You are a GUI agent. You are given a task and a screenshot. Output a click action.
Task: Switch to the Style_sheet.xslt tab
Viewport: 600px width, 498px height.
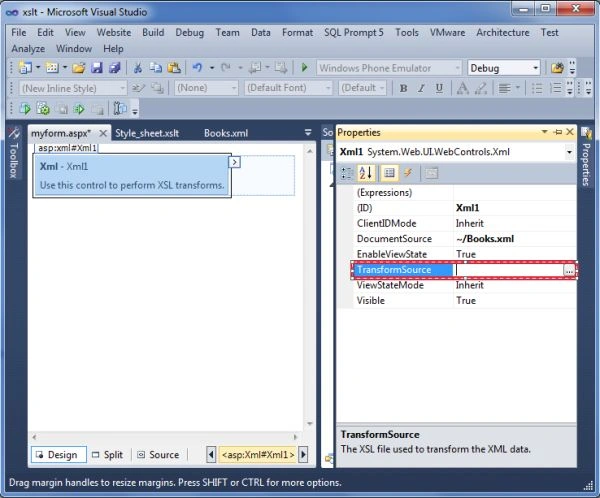coord(147,133)
